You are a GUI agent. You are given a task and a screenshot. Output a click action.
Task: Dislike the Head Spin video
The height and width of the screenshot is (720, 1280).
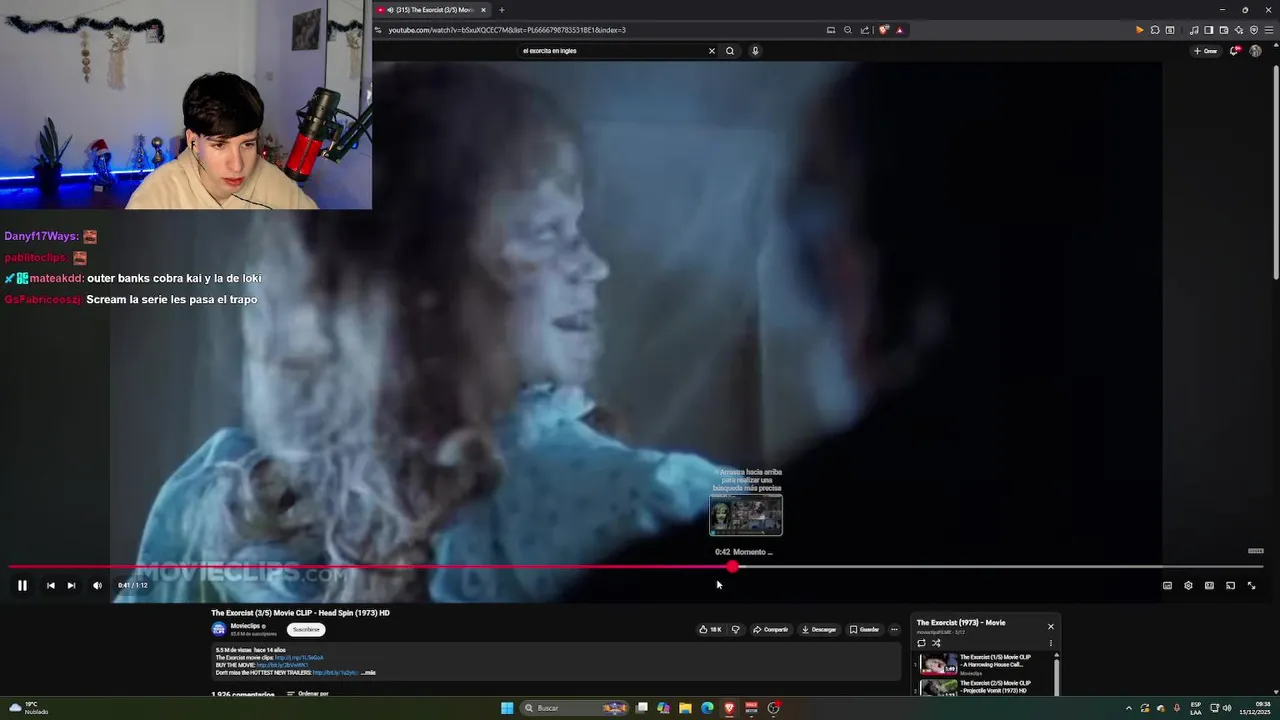pos(735,630)
